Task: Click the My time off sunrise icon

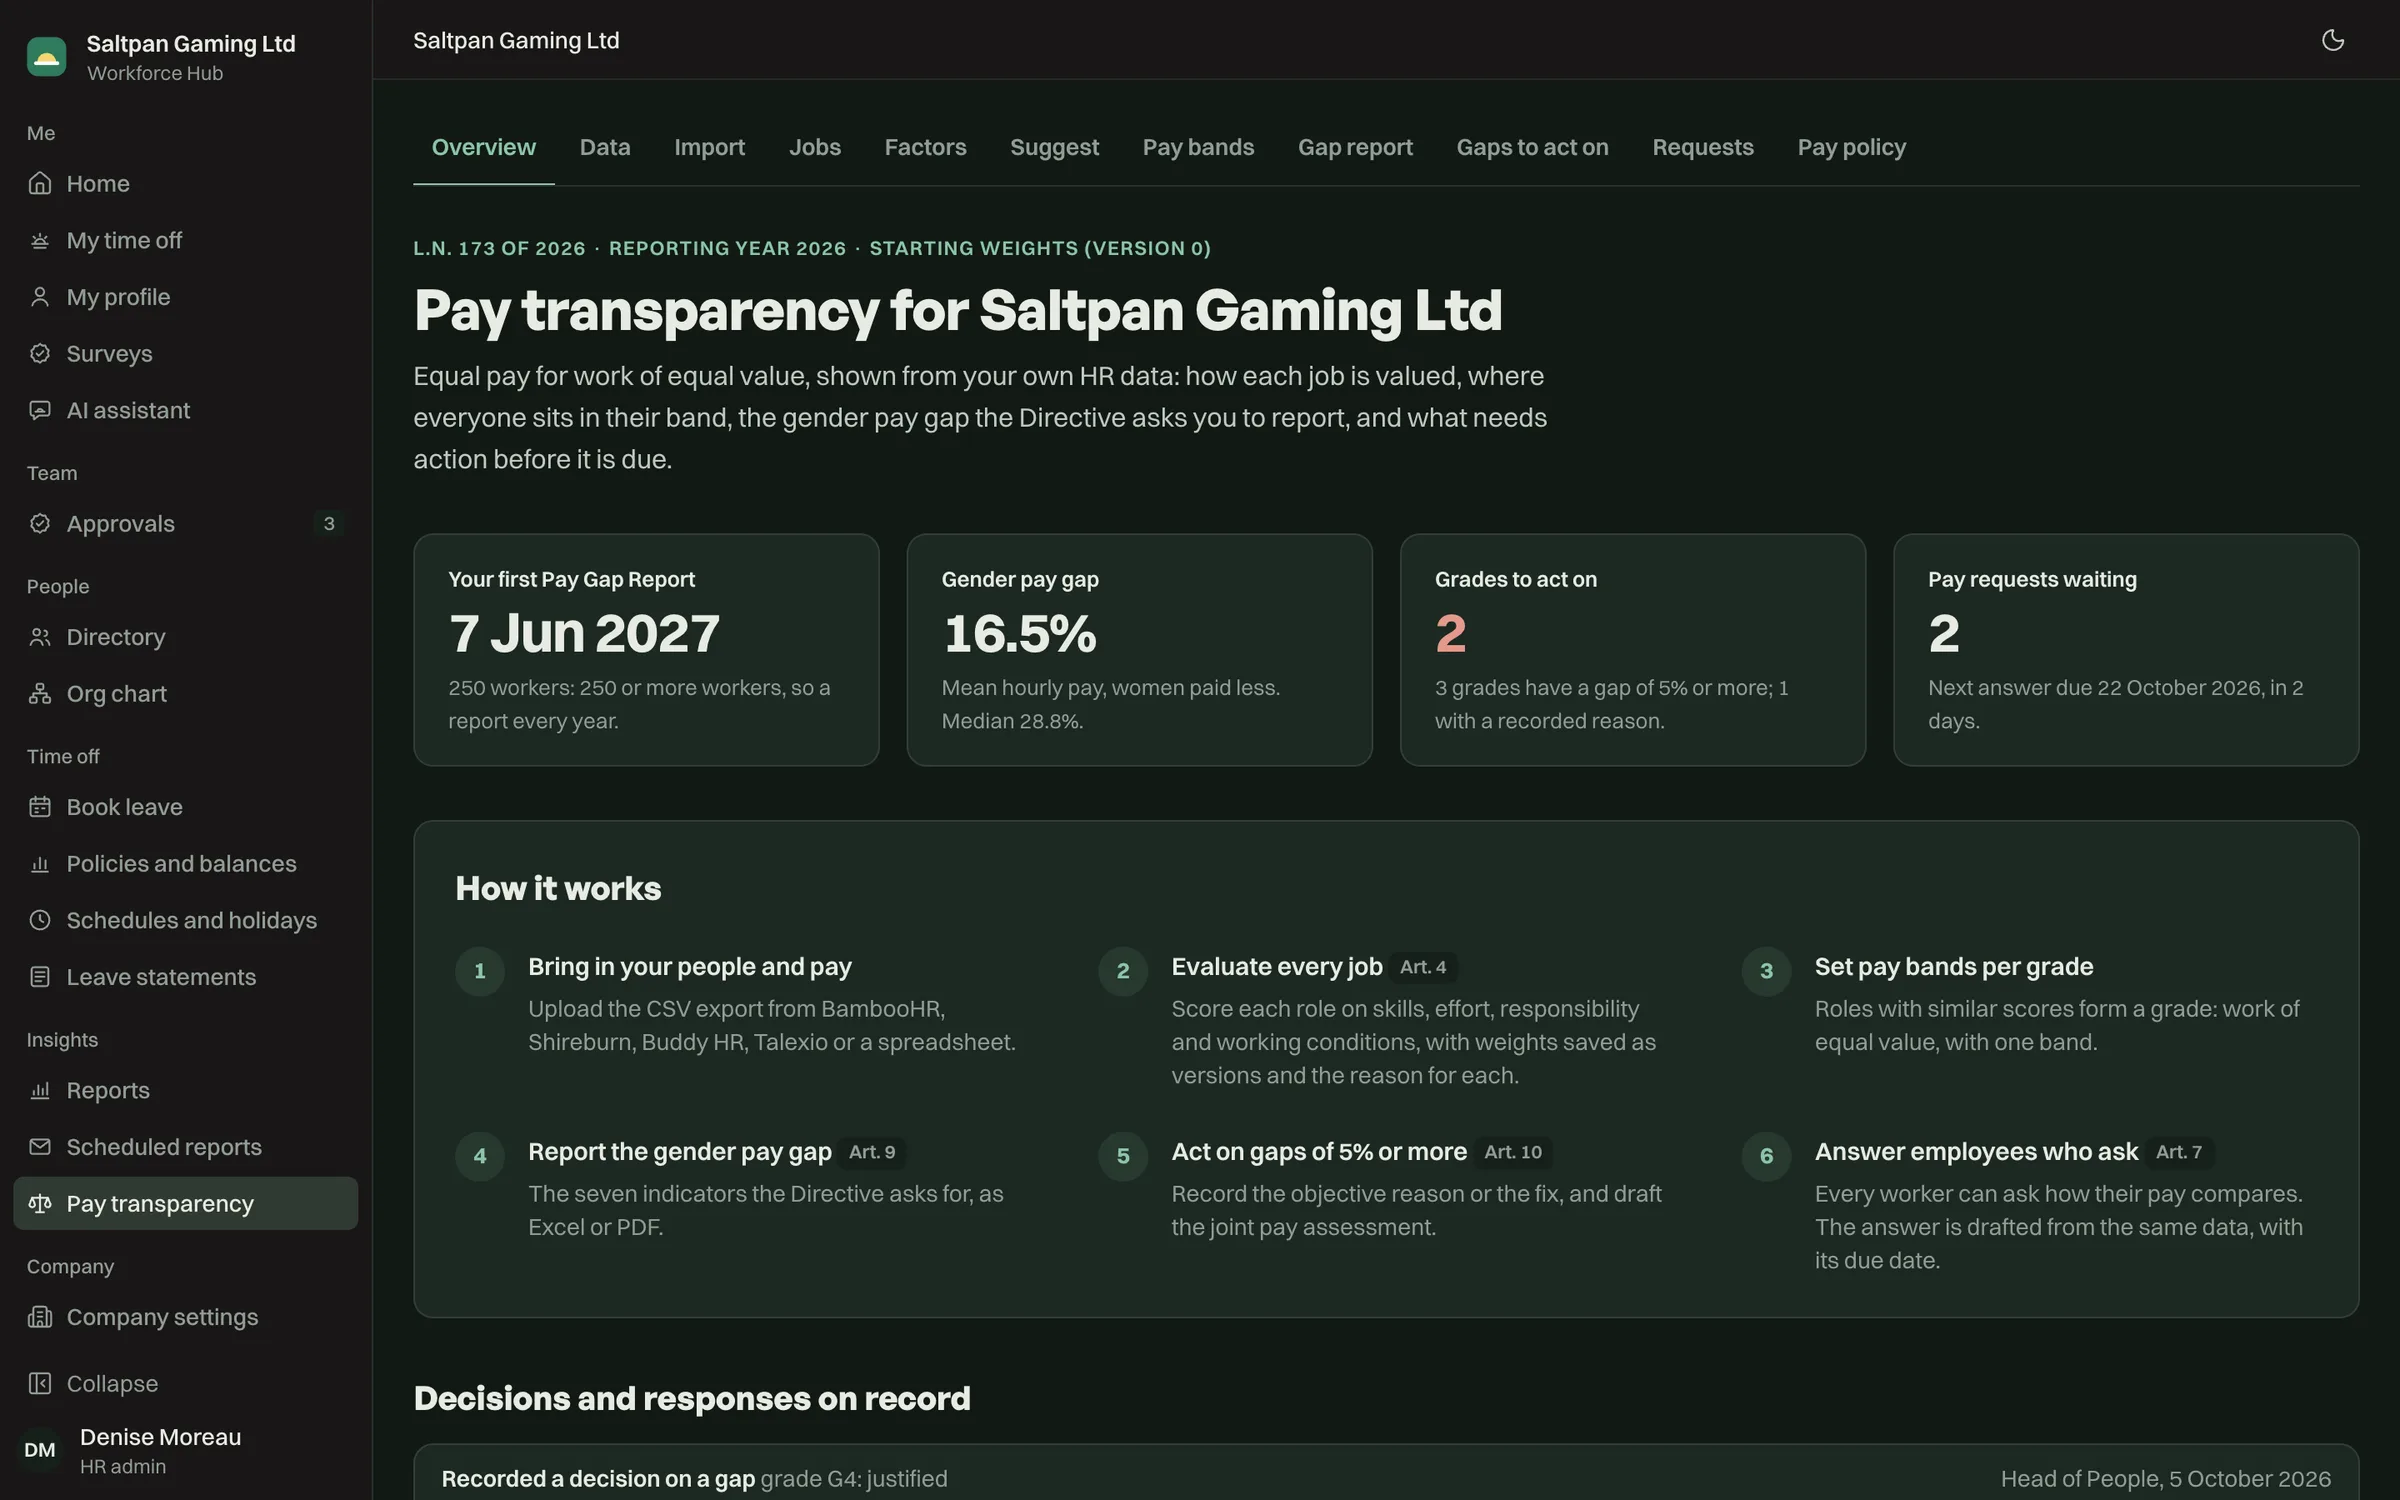Action: (40, 240)
